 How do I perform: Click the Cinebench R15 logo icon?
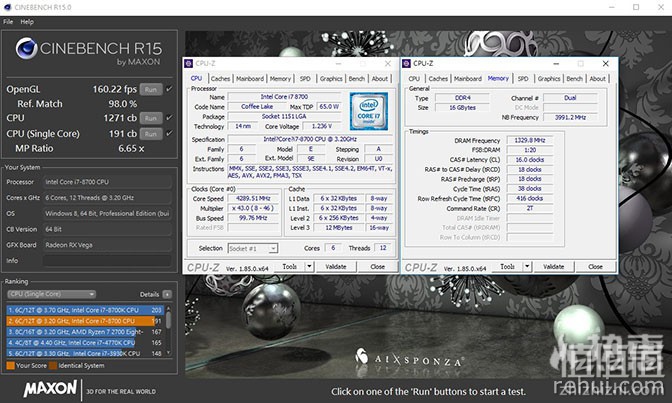tap(27, 48)
